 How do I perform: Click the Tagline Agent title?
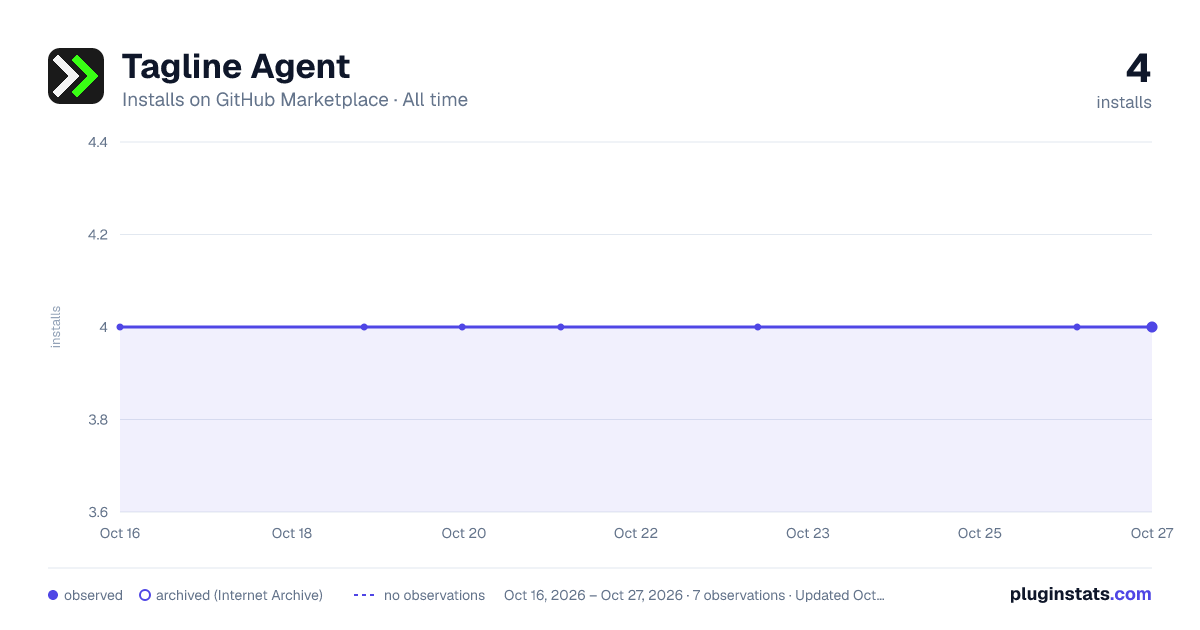coord(236,67)
